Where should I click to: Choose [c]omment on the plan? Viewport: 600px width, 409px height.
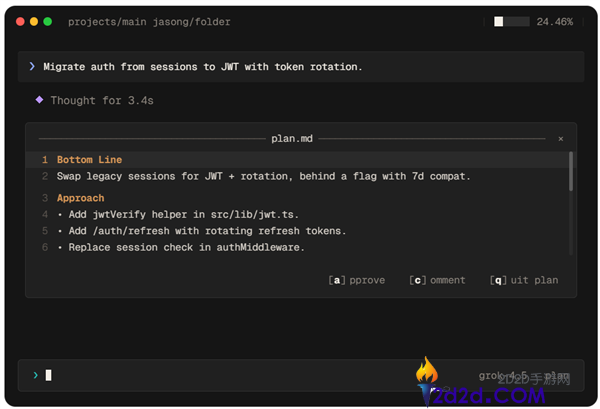pyautogui.click(x=437, y=280)
